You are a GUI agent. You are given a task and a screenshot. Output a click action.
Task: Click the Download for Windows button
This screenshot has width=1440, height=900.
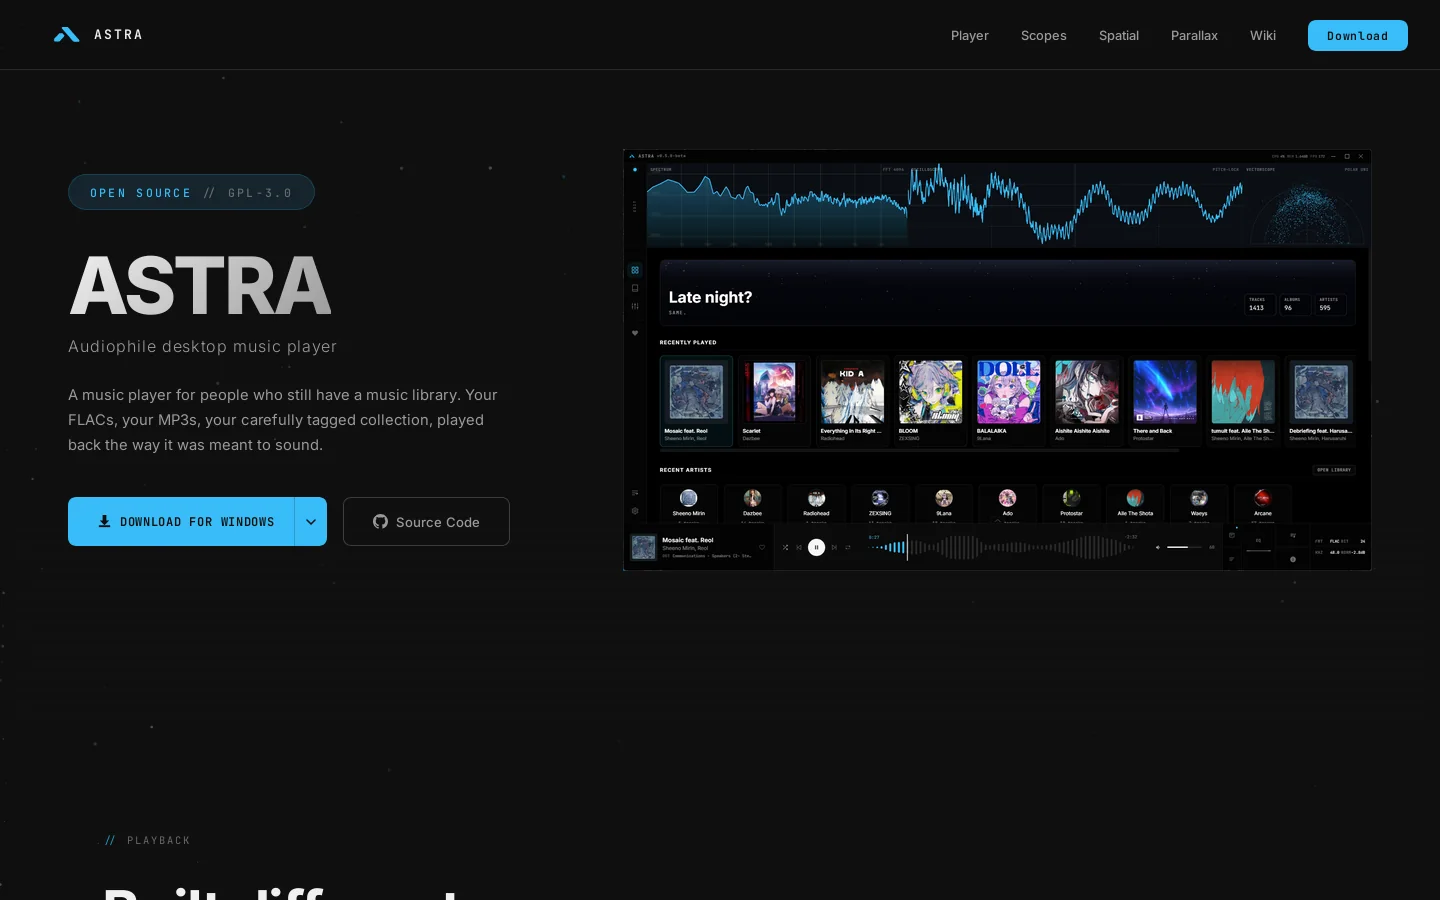[x=181, y=522]
